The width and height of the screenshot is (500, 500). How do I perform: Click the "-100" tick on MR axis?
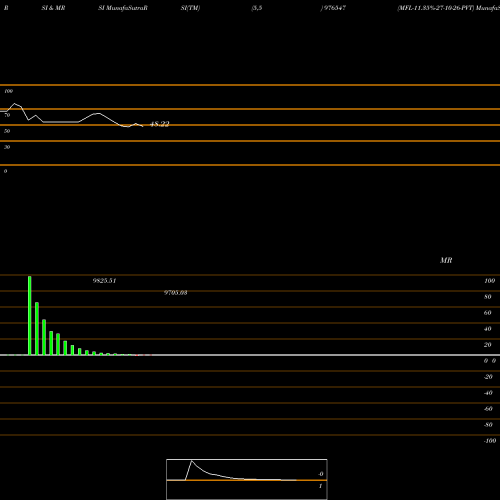pyautogui.click(x=490, y=441)
